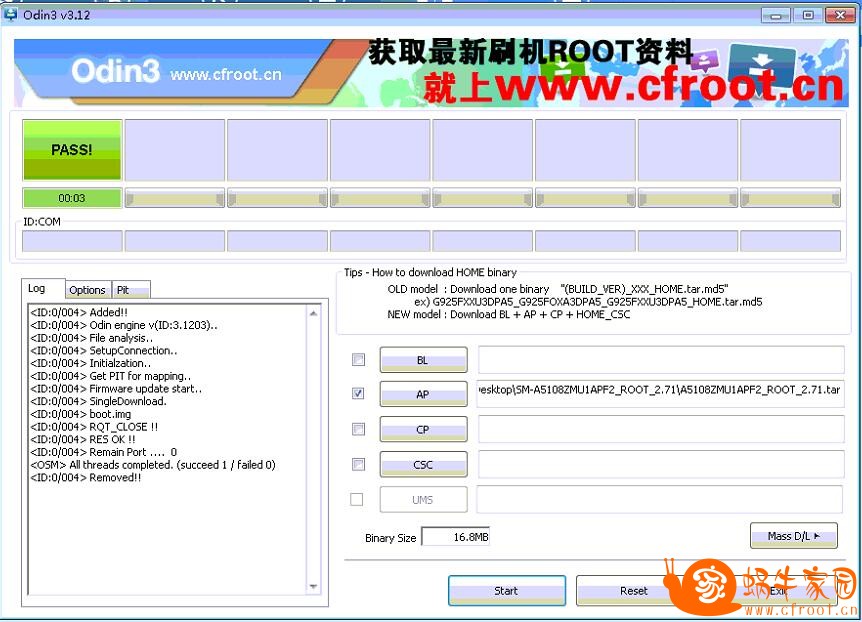Screen dimensions: 862x622
Task: Click the green PASS! status box
Action: (72, 150)
